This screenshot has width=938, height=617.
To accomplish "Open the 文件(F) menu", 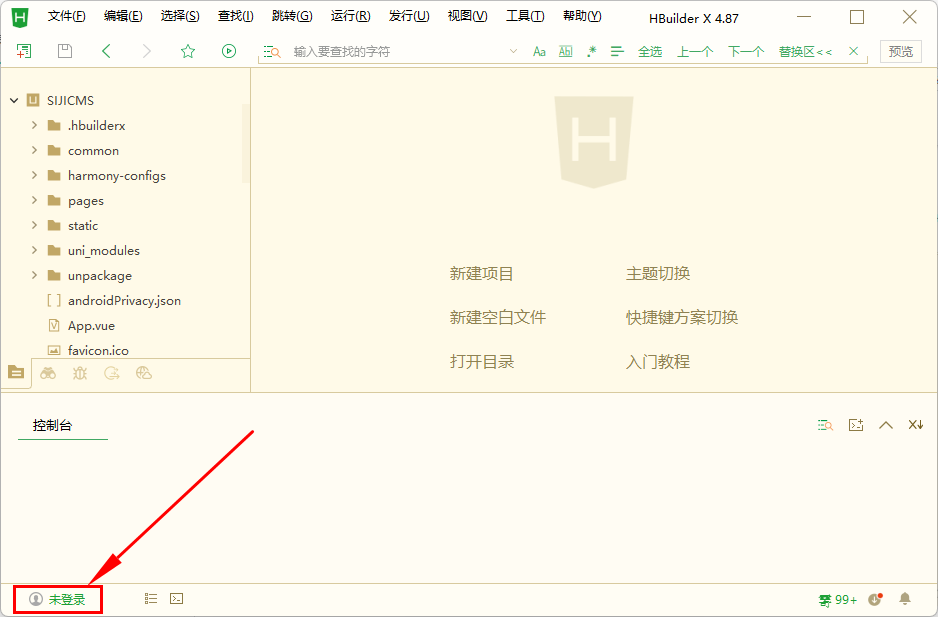I will 66,16.
